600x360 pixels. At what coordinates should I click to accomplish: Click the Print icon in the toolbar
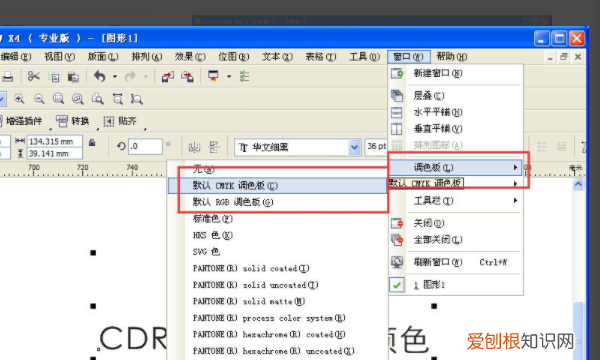click(8, 77)
